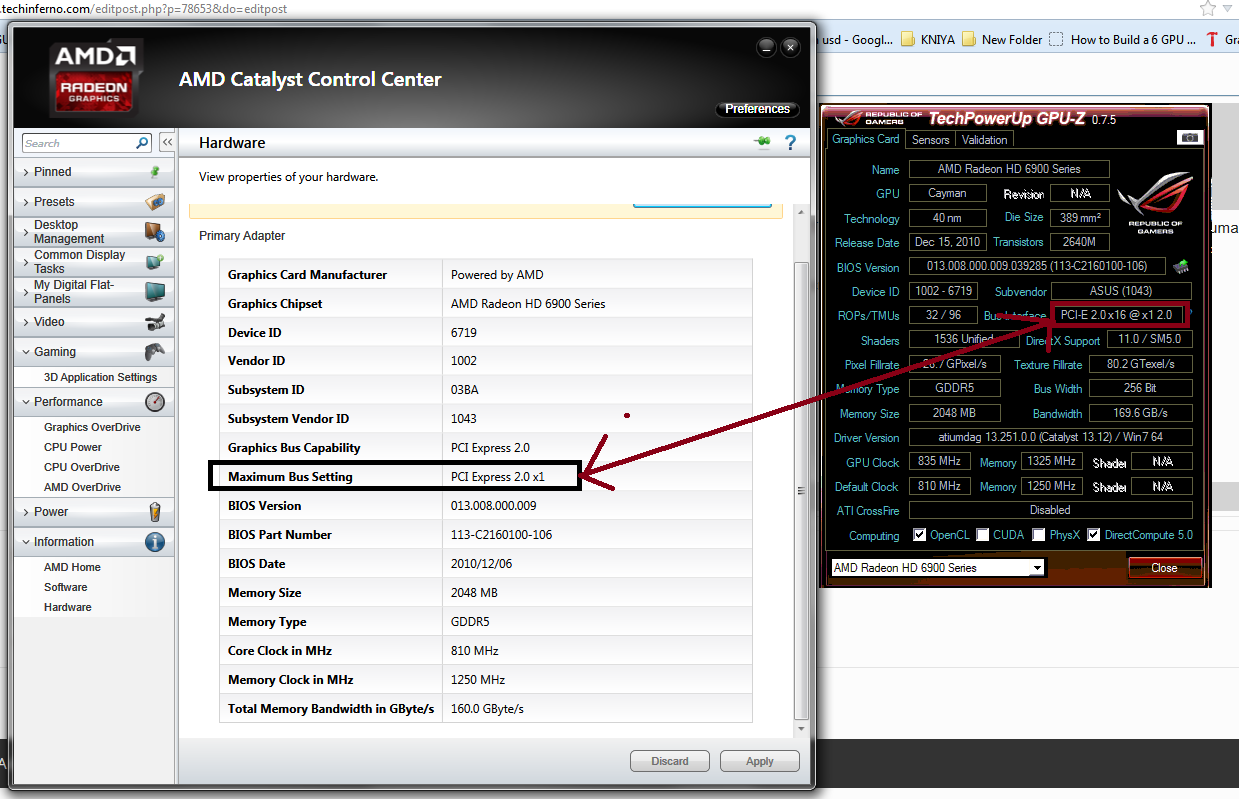Click 'Dec 15, 2010' release date field

click(x=948, y=242)
